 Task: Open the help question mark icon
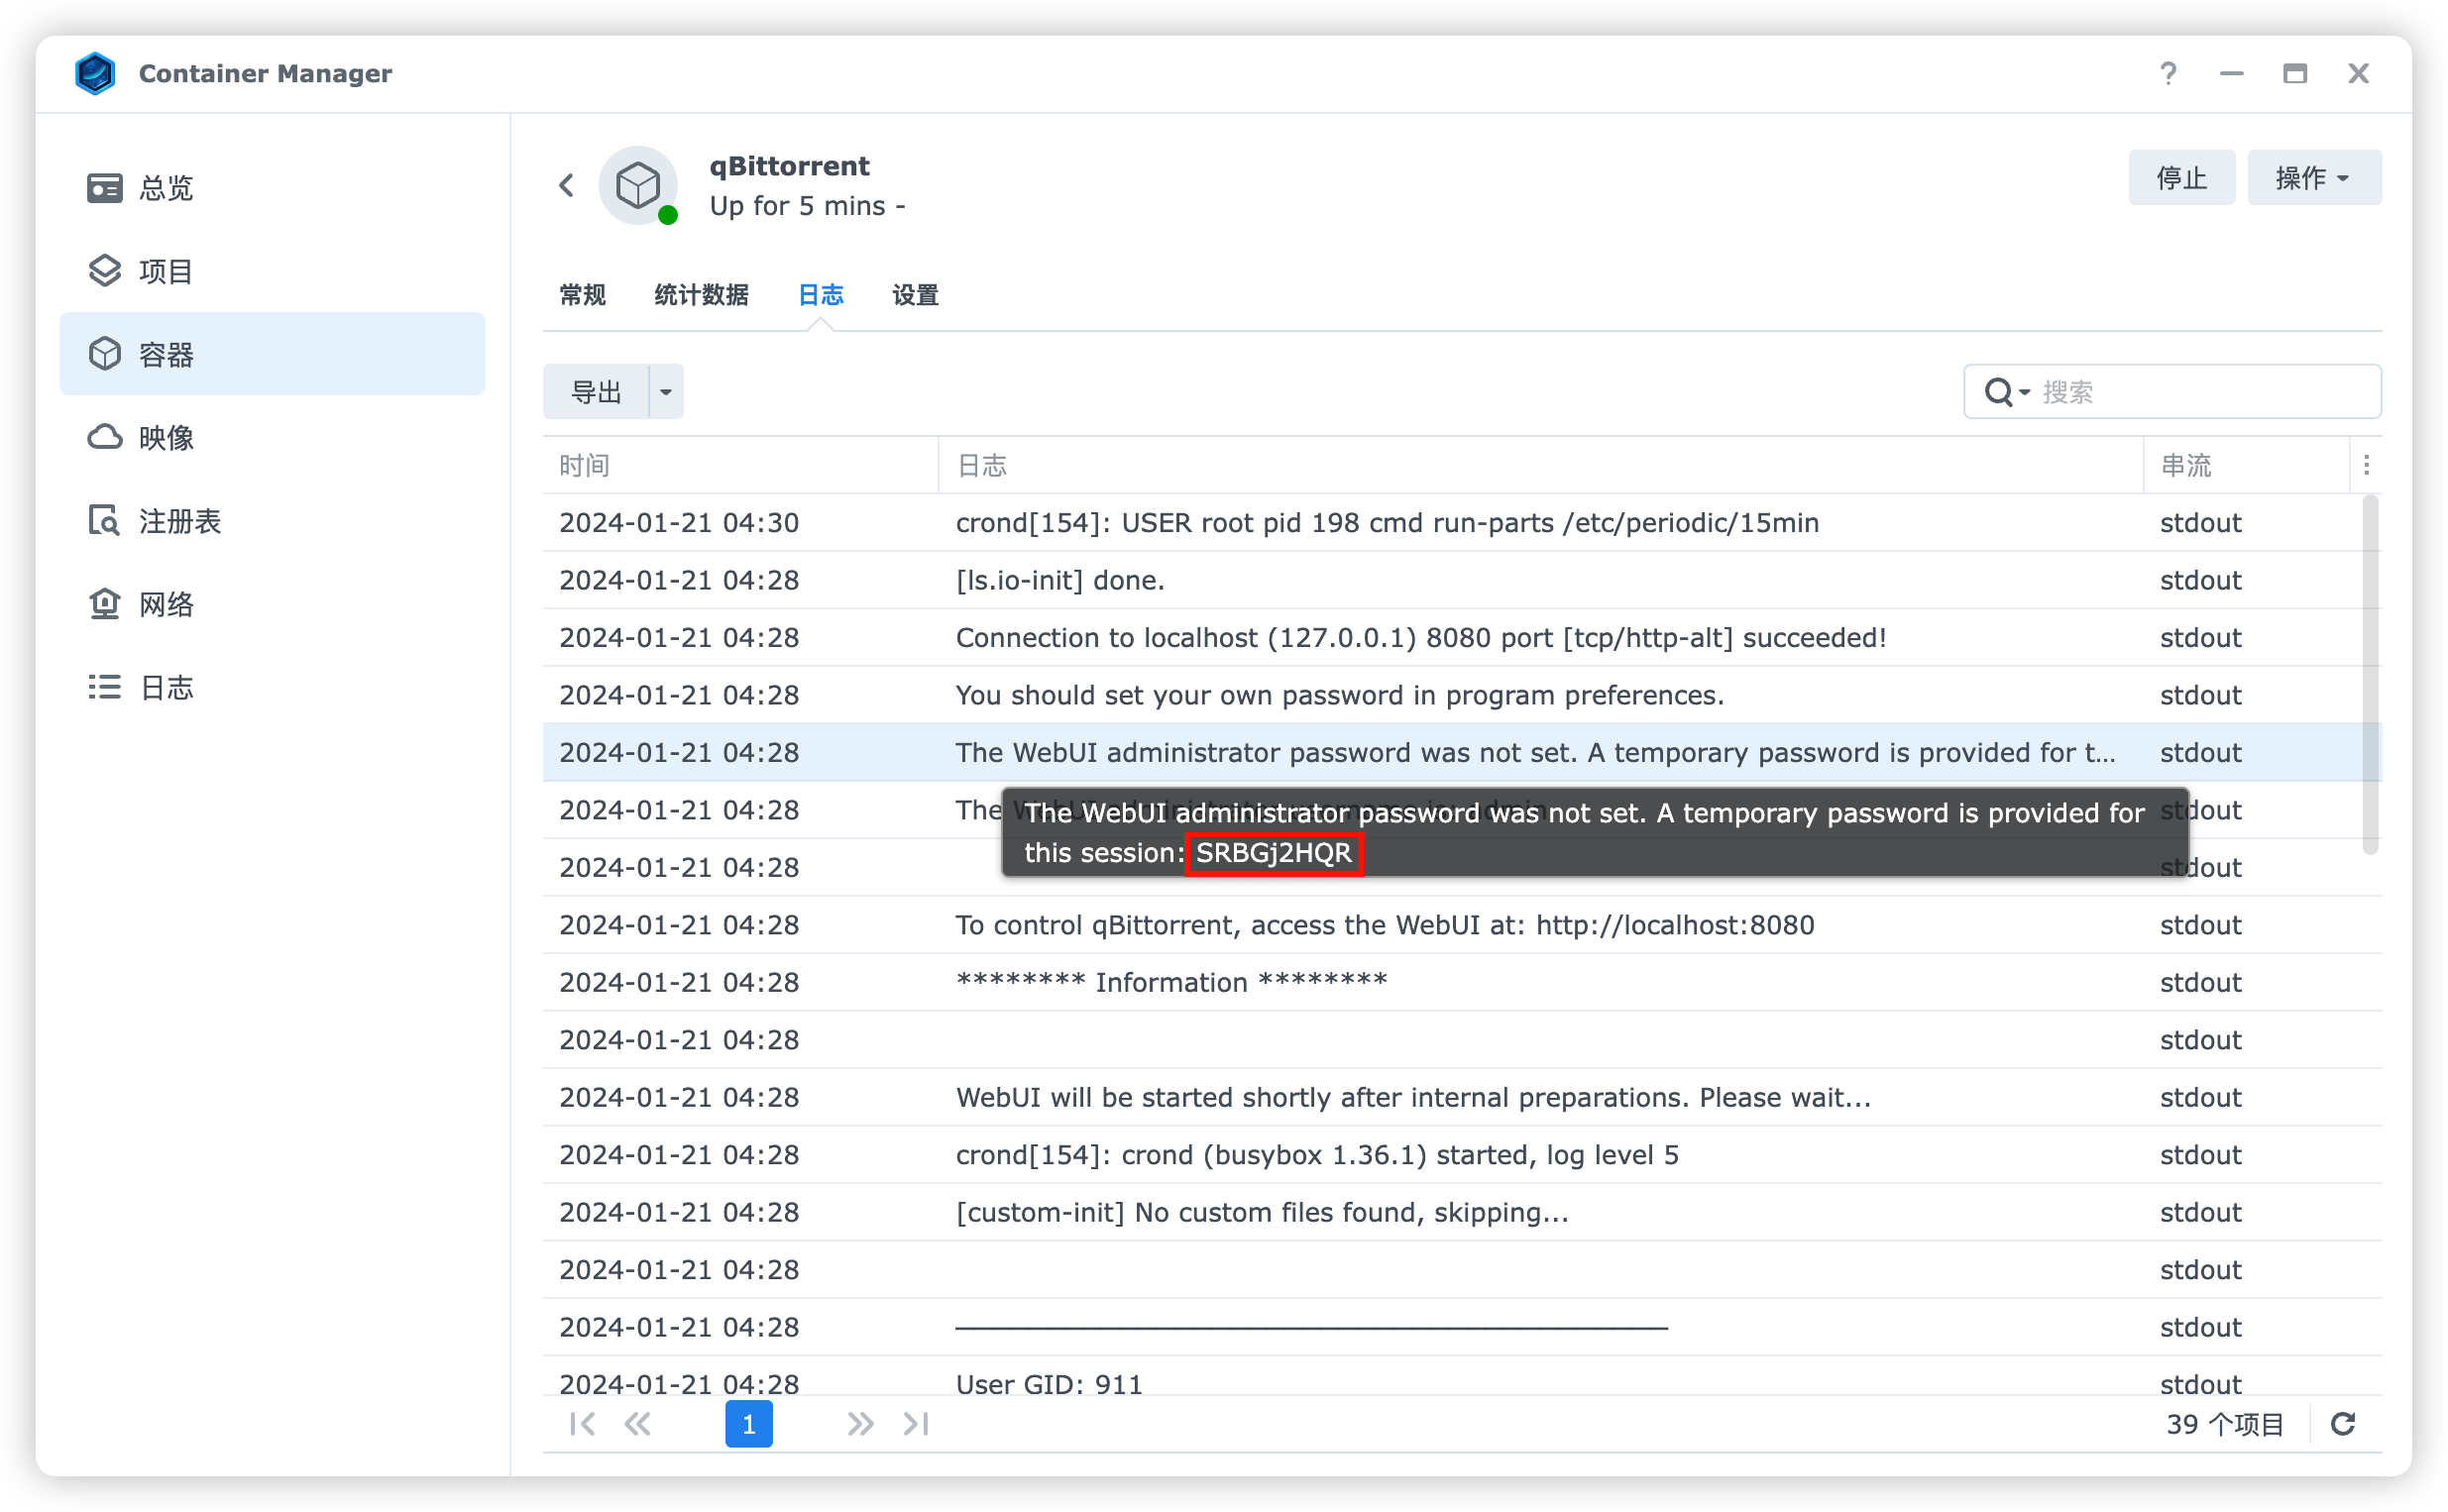[x=2167, y=74]
